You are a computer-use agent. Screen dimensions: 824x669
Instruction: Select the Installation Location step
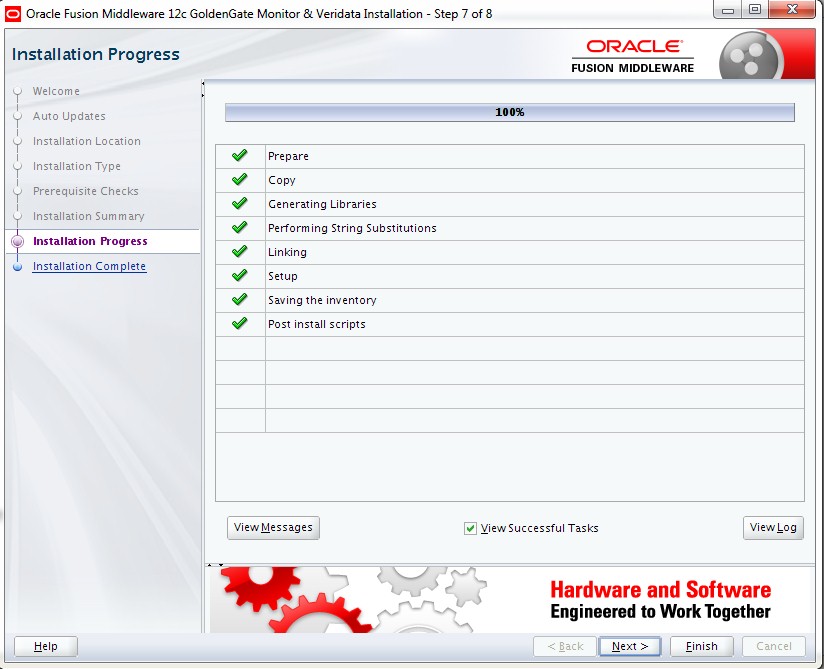[x=87, y=141]
